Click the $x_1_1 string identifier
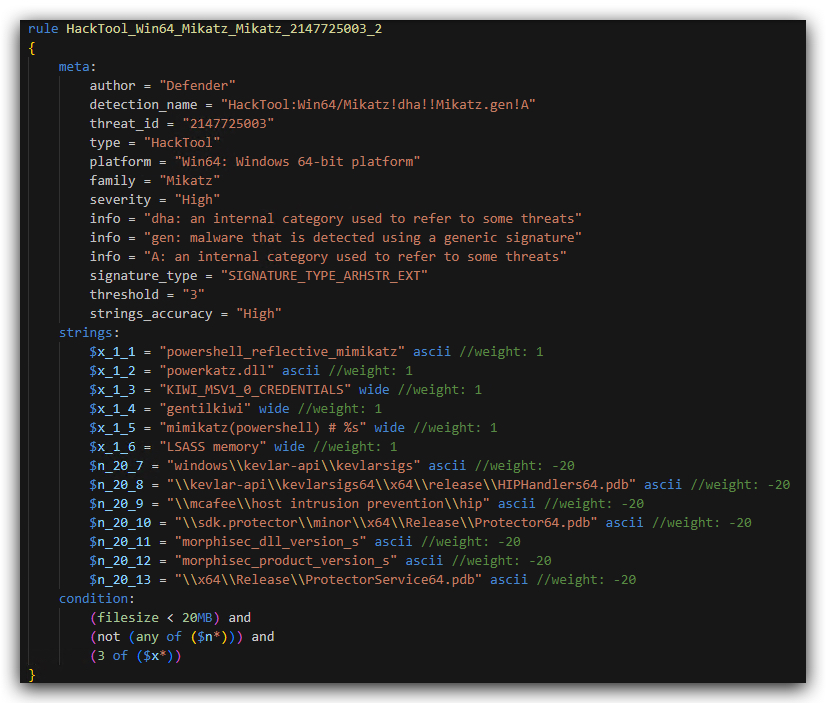Screen dimensions: 826x703 [x=112, y=352]
